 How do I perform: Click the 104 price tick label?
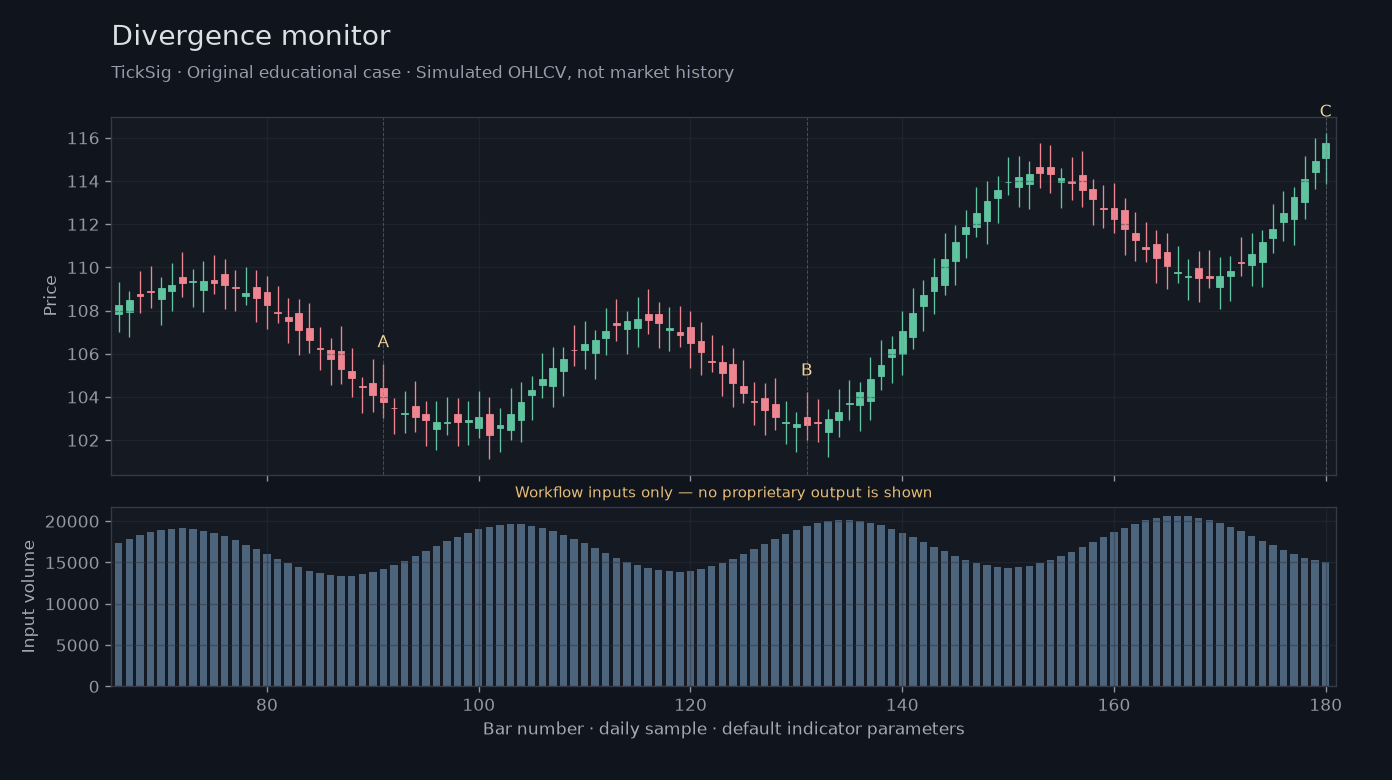(x=84, y=398)
